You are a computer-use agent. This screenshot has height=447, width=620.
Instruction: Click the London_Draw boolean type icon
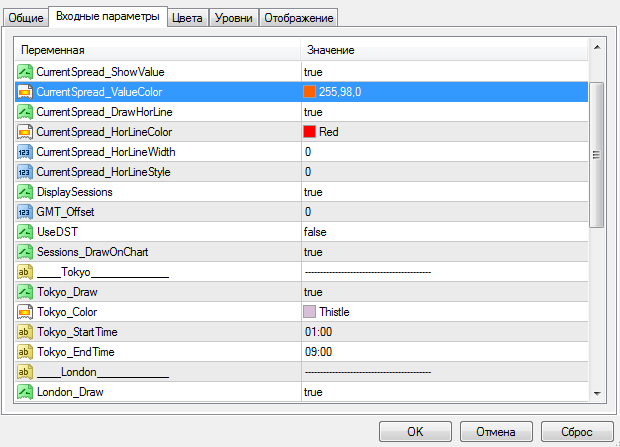click(25, 392)
